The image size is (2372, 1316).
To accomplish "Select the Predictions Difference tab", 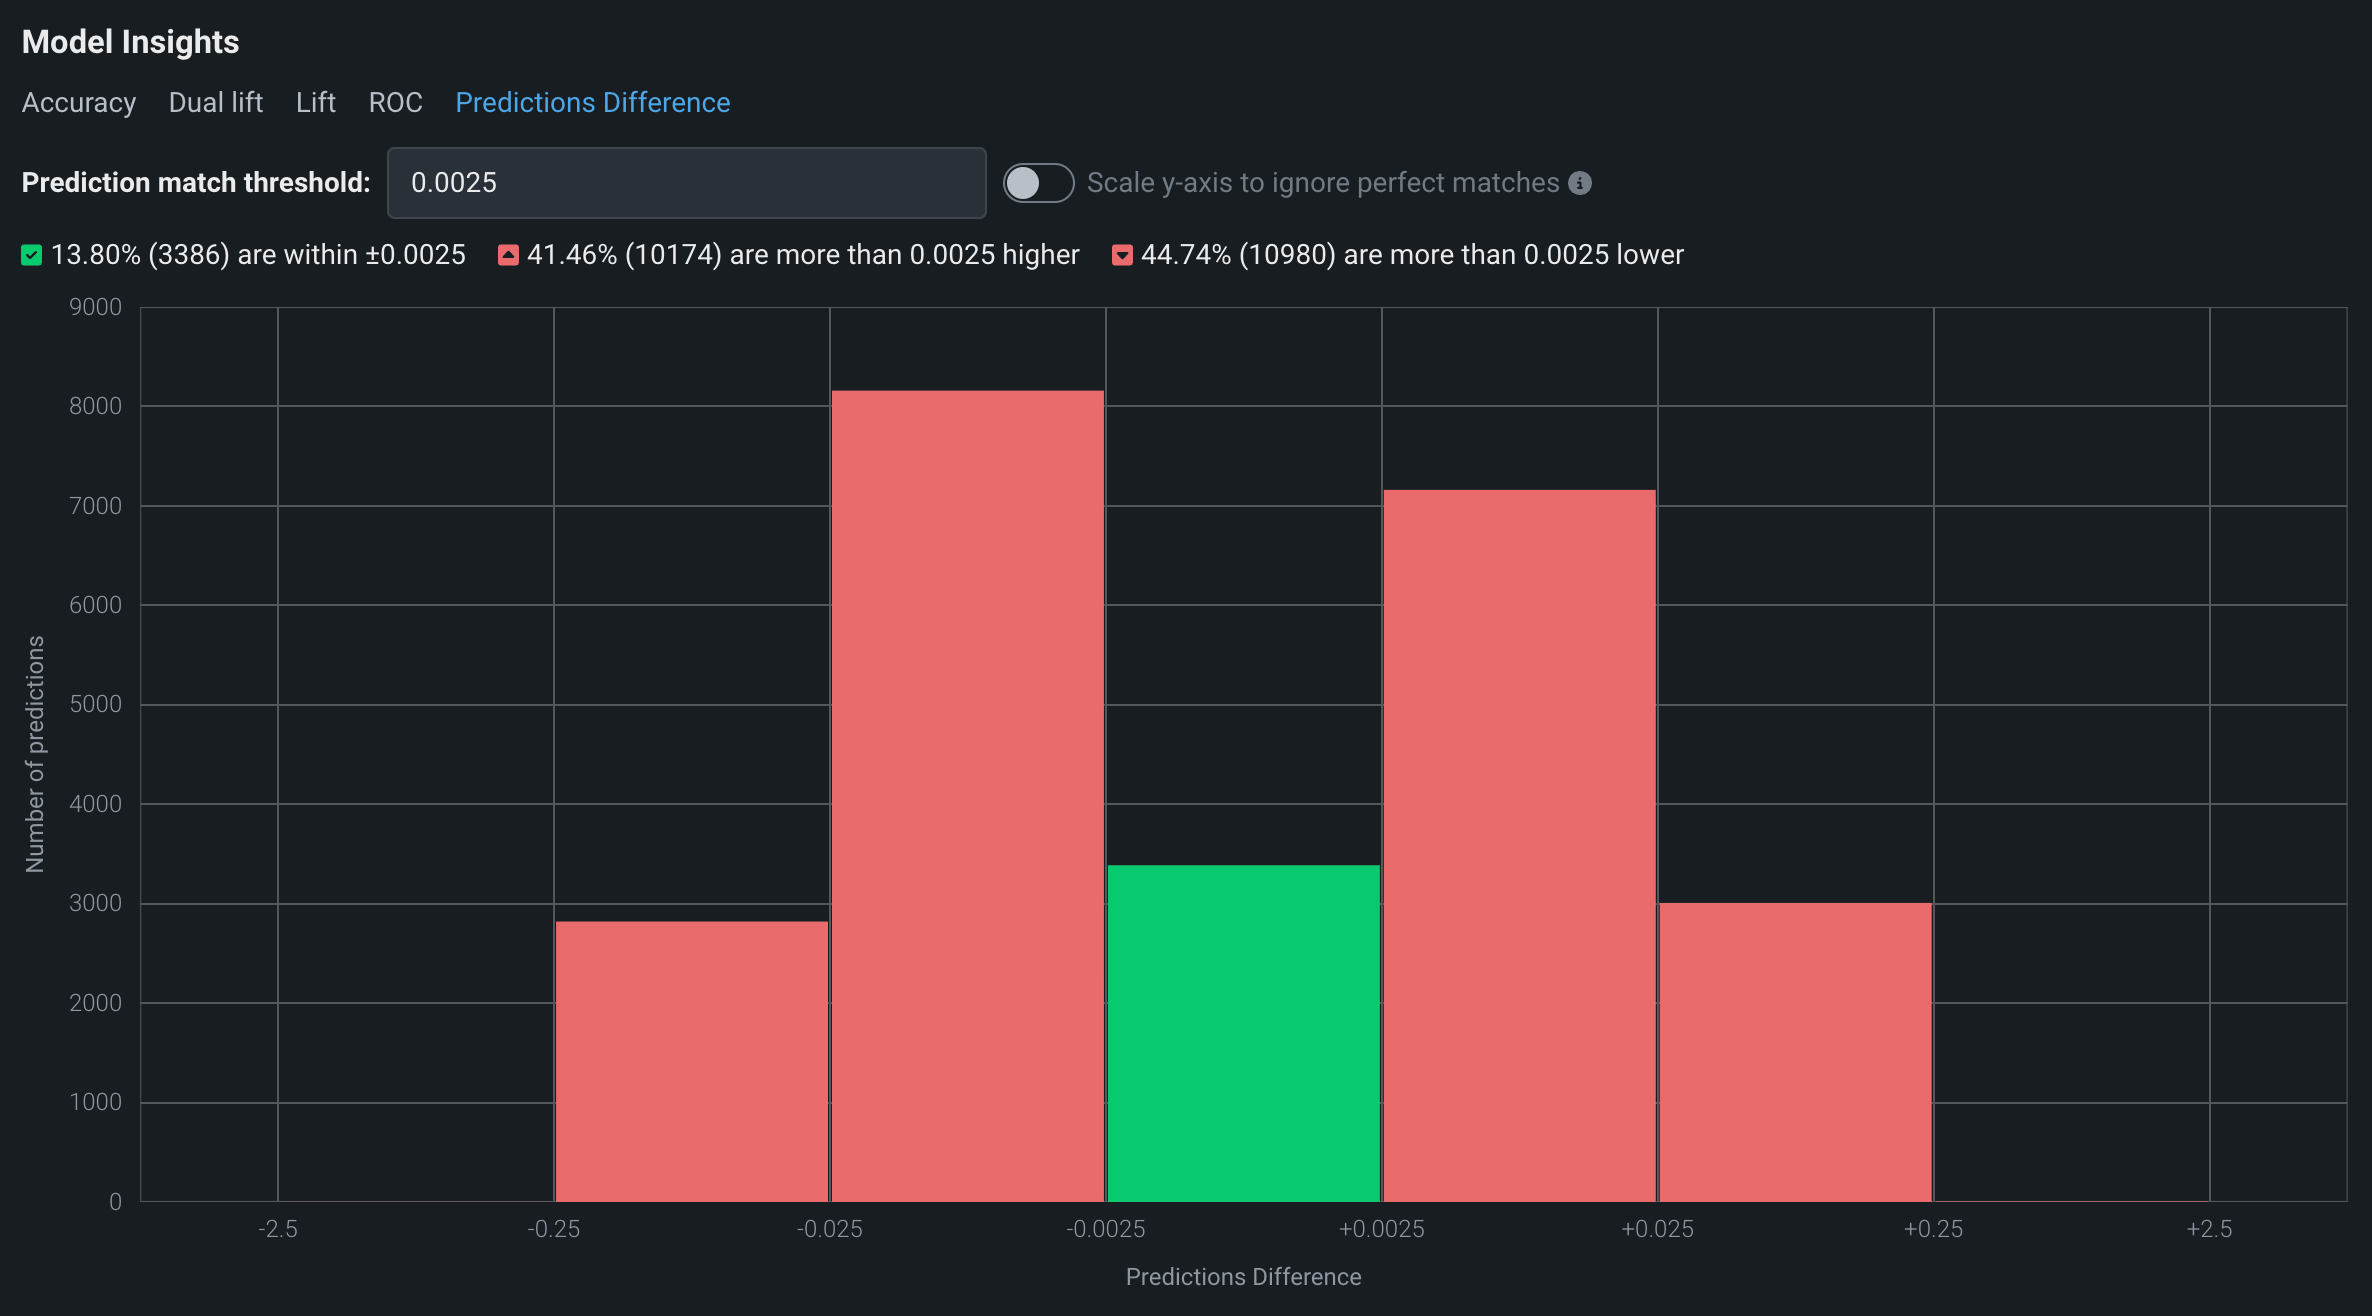I will tap(592, 103).
